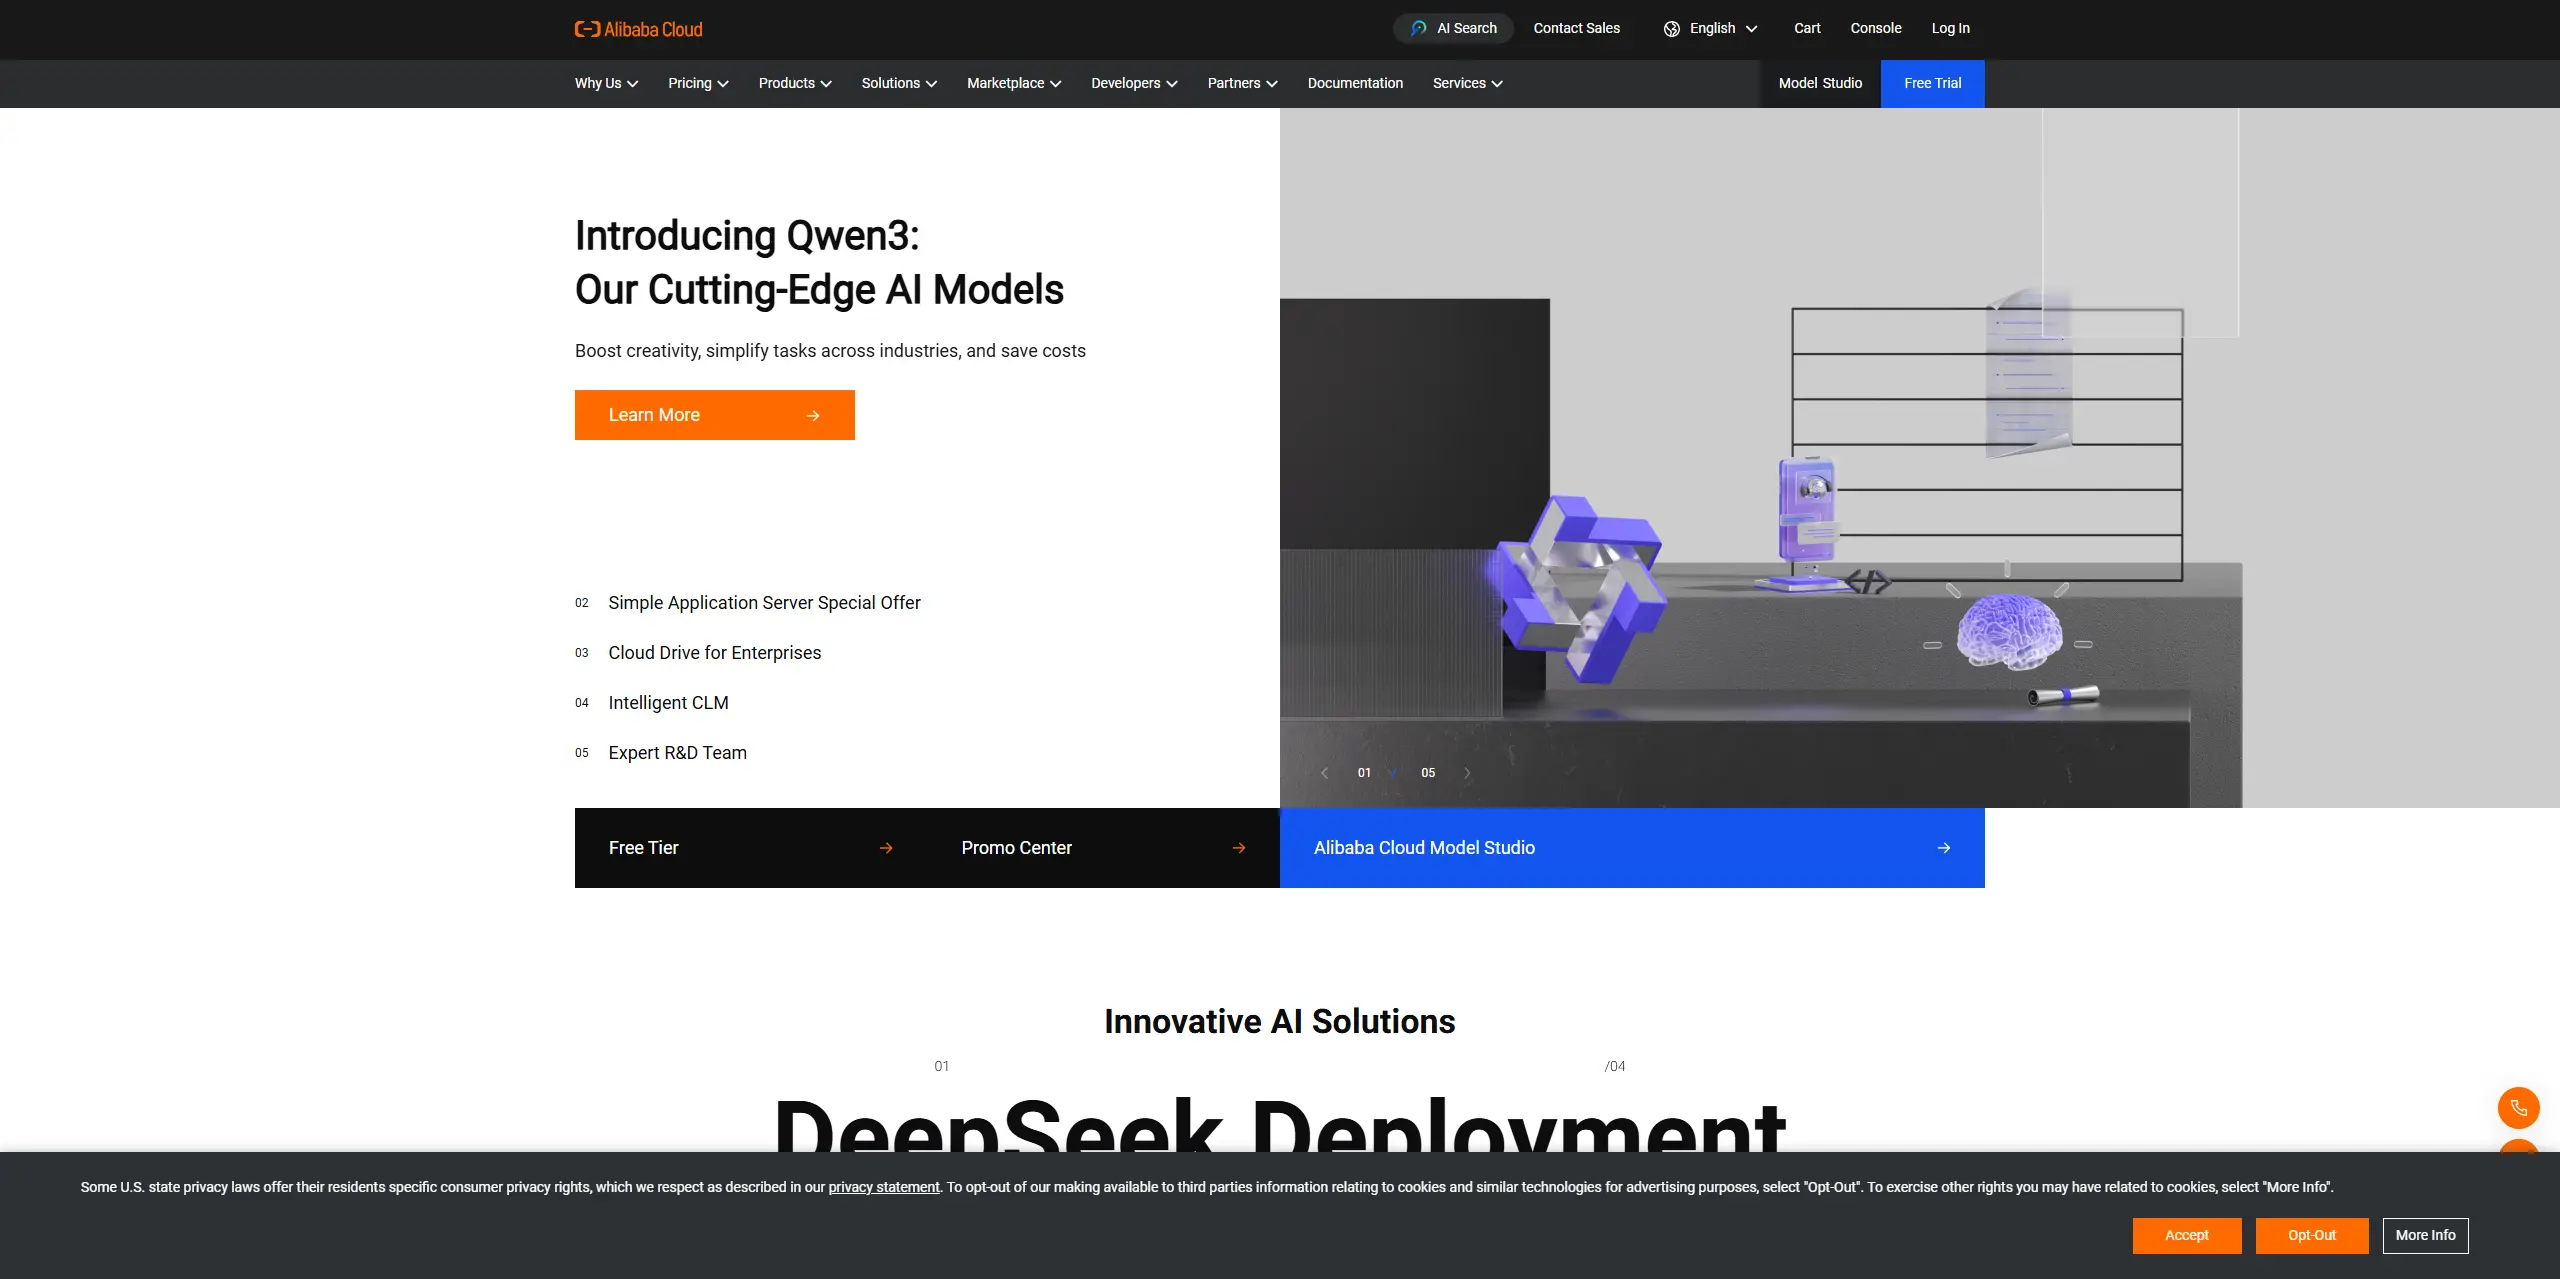Expand the Why Us menu
The width and height of the screenshot is (2560, 1279).
point(605,83)
